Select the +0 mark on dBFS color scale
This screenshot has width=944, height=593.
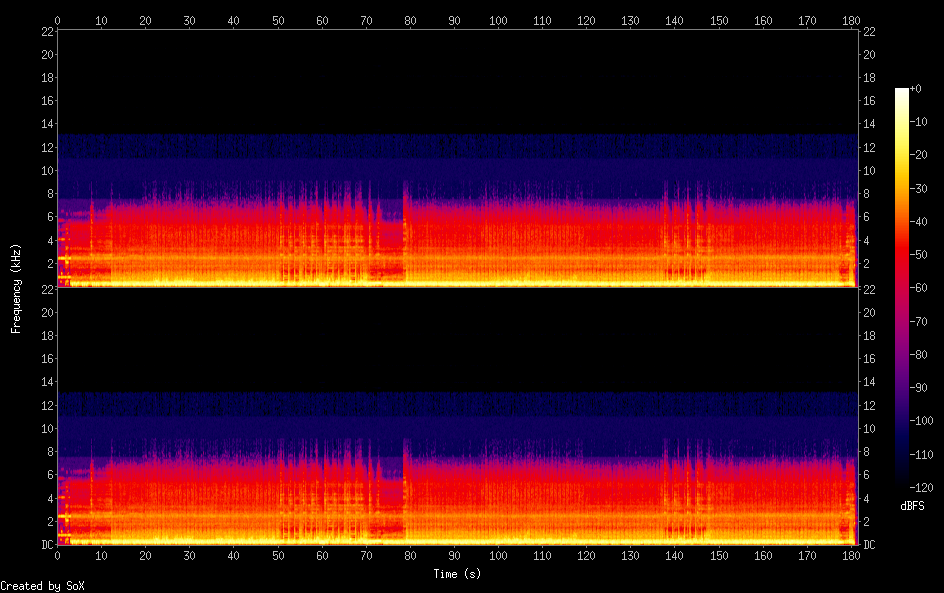(x=917, y=89)
